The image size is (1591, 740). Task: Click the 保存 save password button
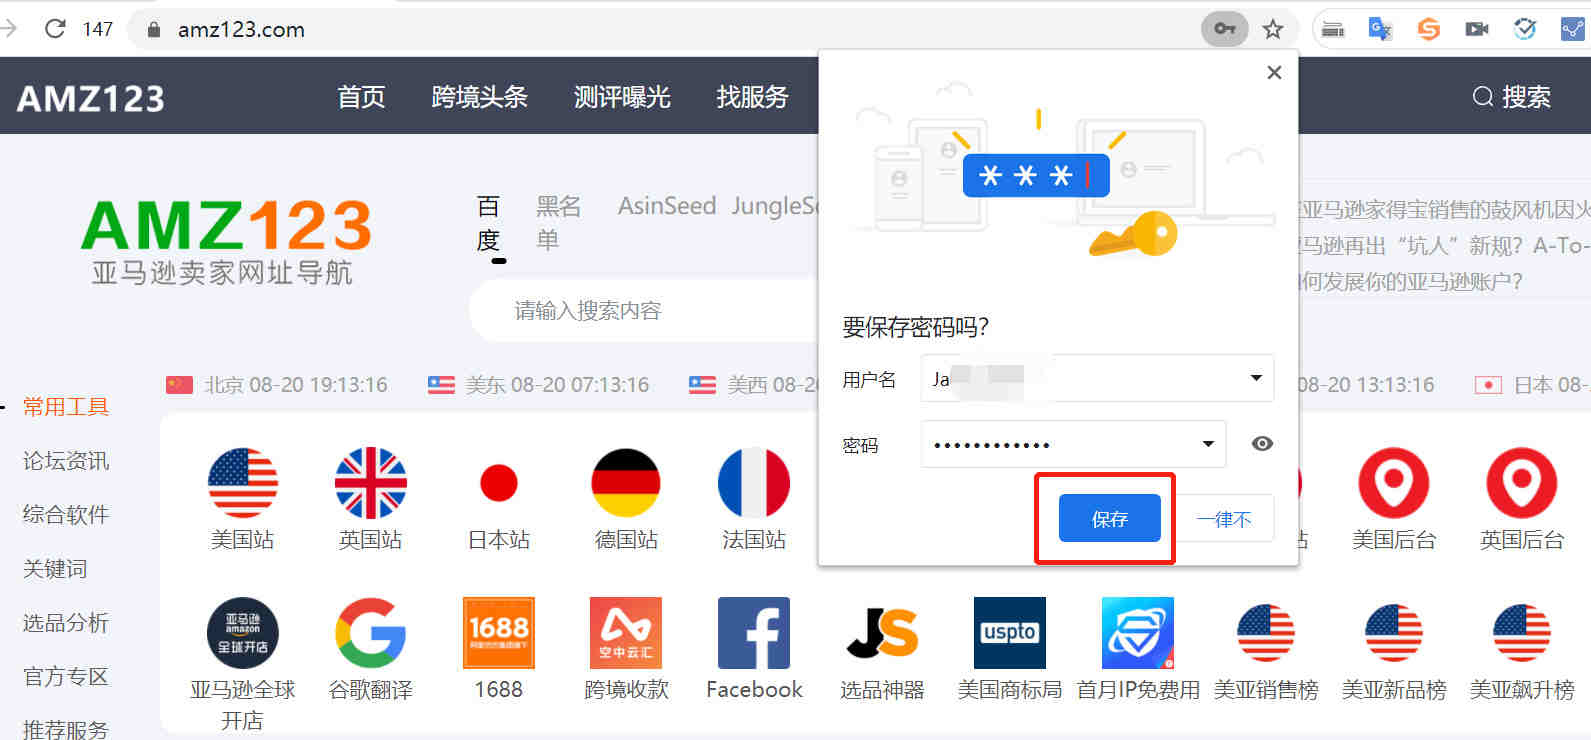[x=1109, y=518]
